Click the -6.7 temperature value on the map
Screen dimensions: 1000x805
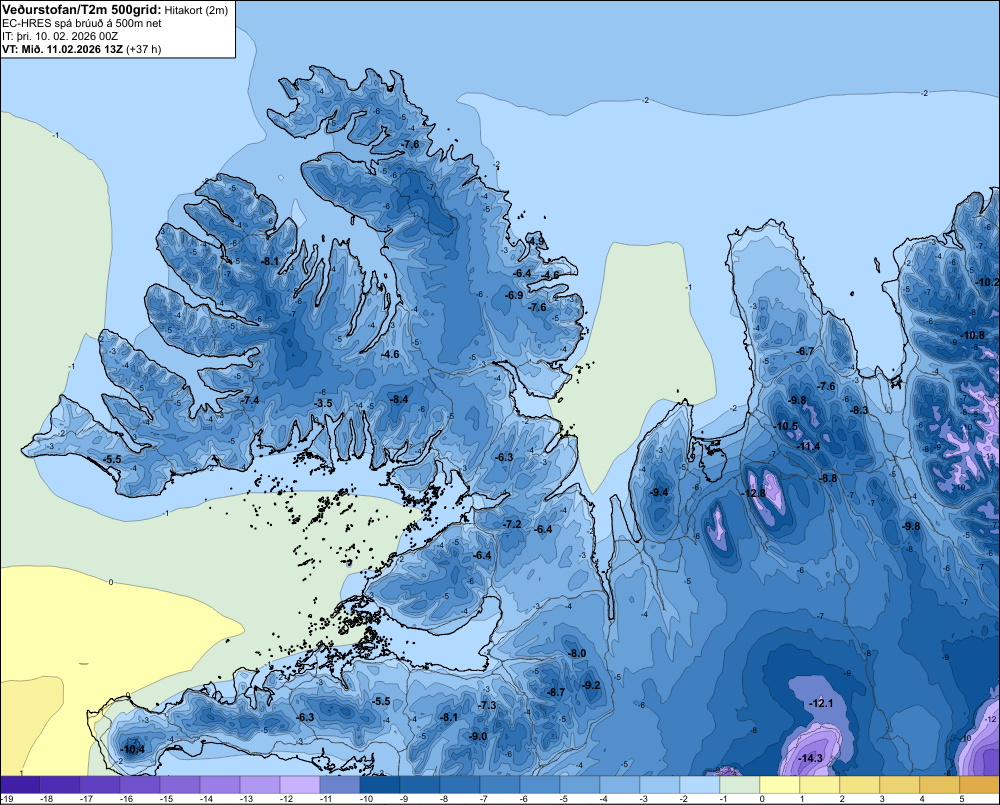(805, 351)
